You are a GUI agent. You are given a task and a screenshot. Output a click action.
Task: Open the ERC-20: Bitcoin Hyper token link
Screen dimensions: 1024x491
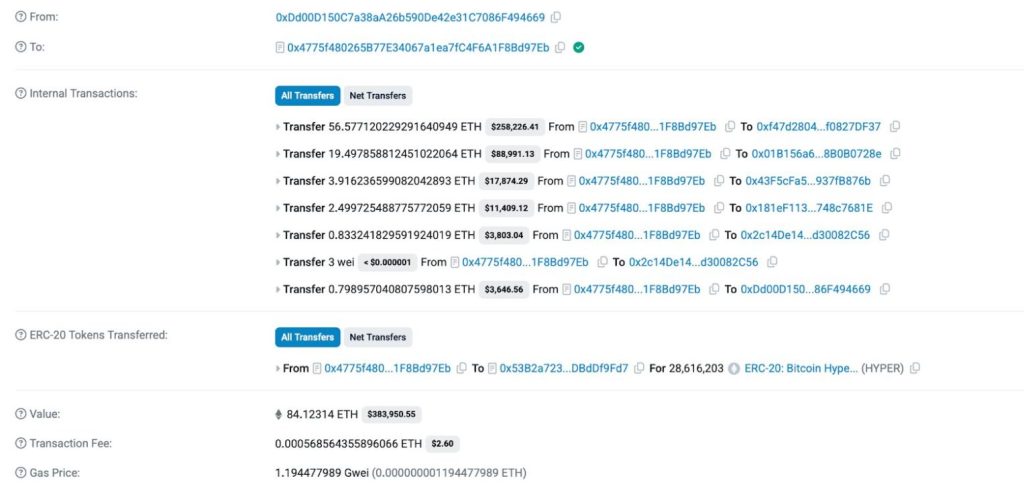point(800,368)
